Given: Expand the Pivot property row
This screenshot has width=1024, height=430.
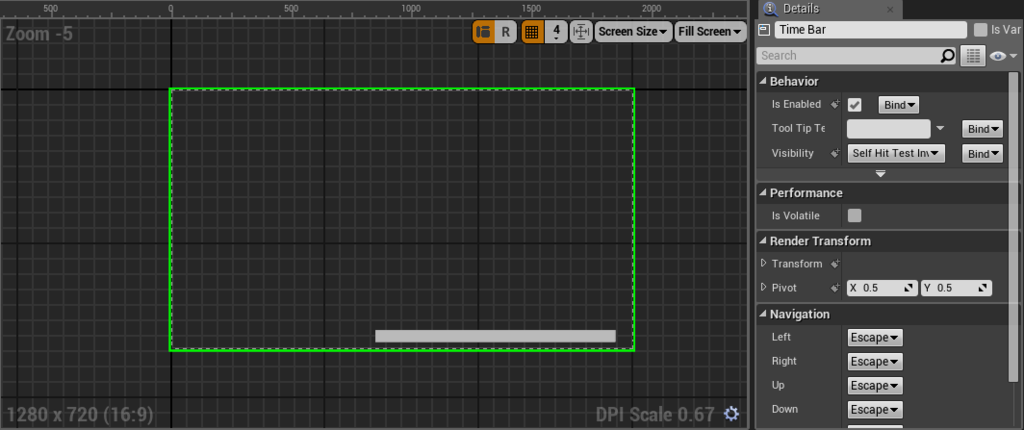Looking at the screenshot, I should click(763, 288).
